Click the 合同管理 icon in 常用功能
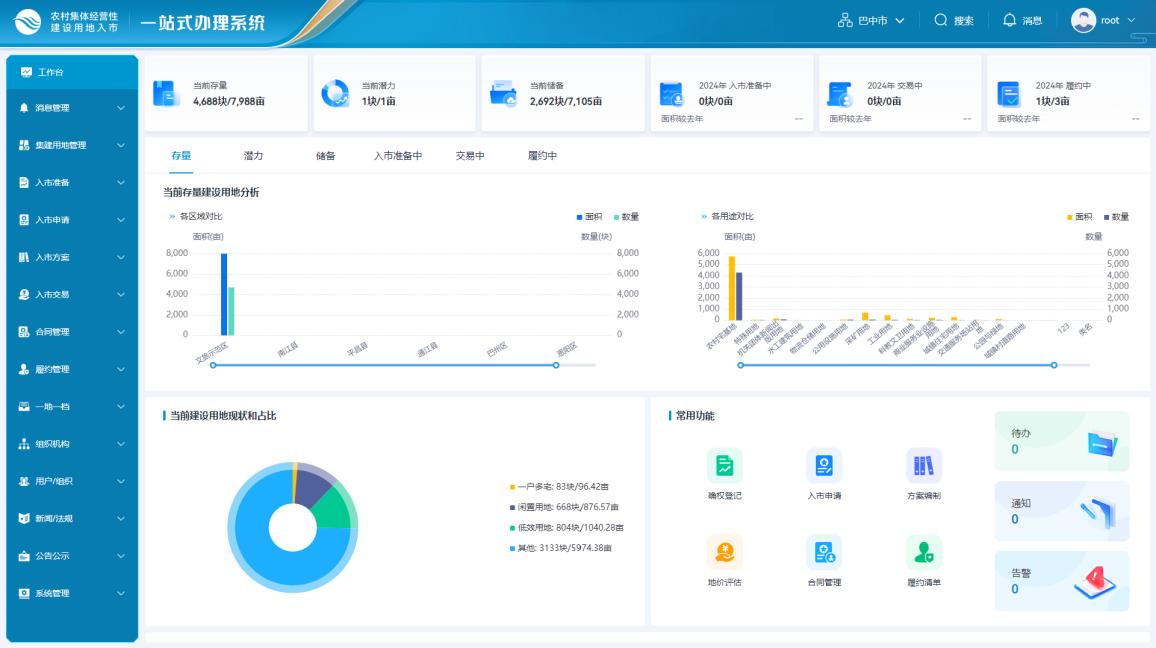Screen dimensions: 1156x648 coord(824,551)
